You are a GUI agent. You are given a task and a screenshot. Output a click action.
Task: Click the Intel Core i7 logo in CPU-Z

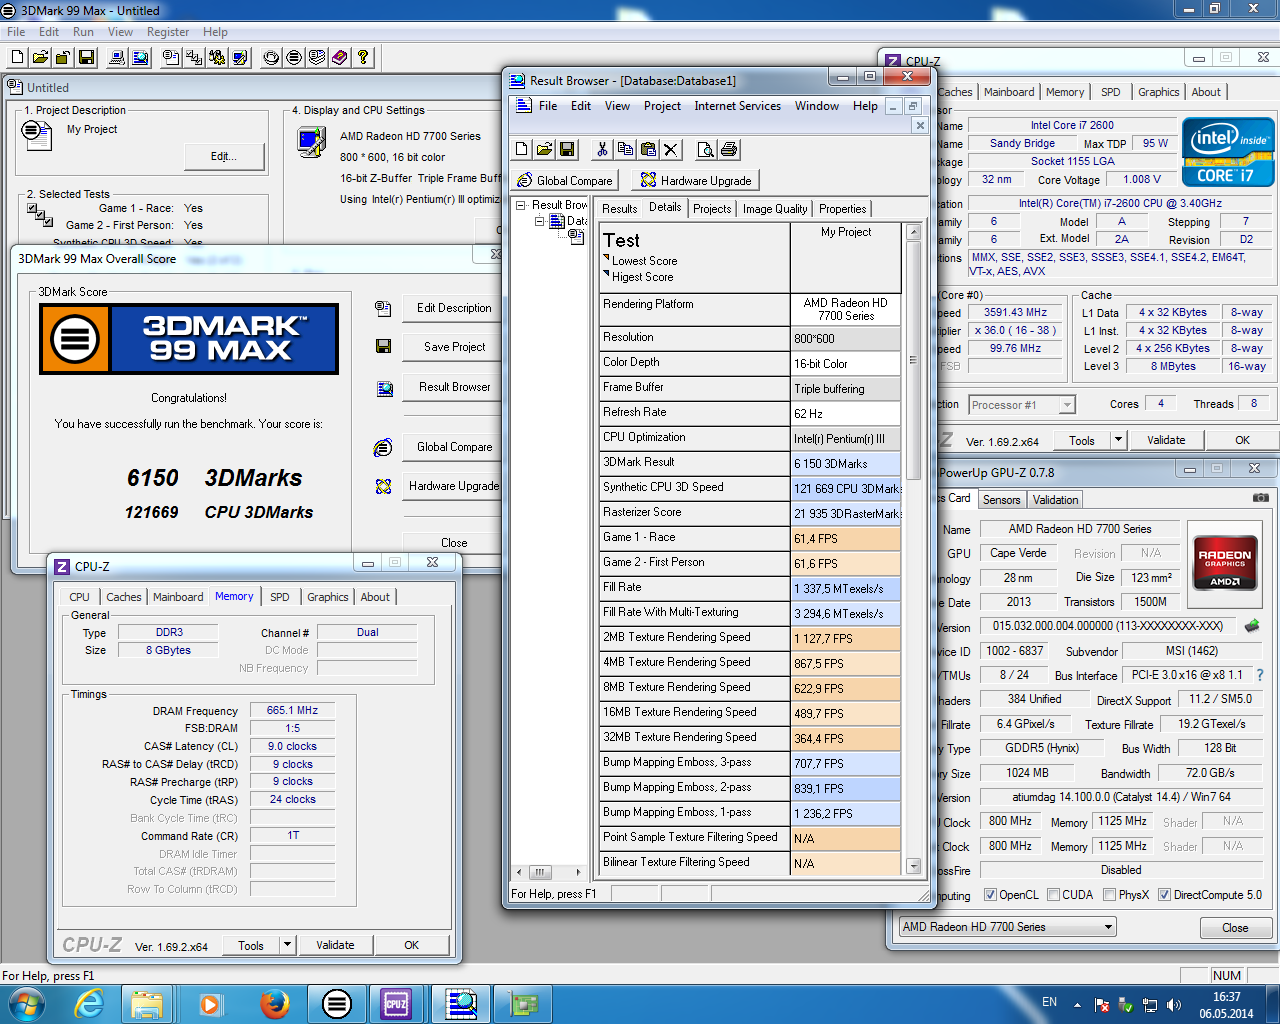coord(1228,152)
